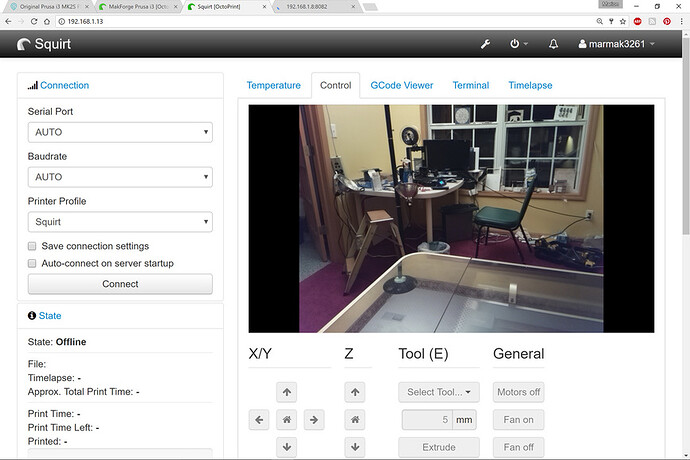
Task: Click the State: Offline text
Action: pyautogui.click(x=57, y=342)
